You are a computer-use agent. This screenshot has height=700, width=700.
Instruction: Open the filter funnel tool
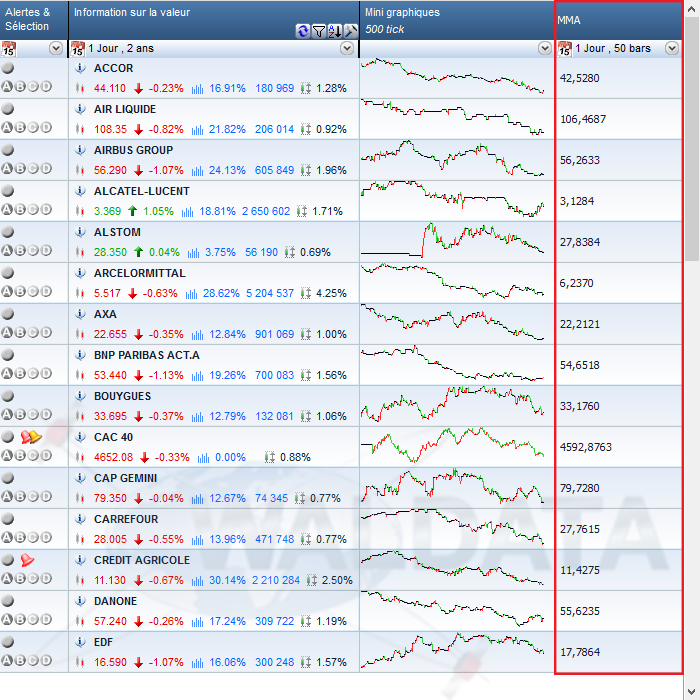[319, 31]
